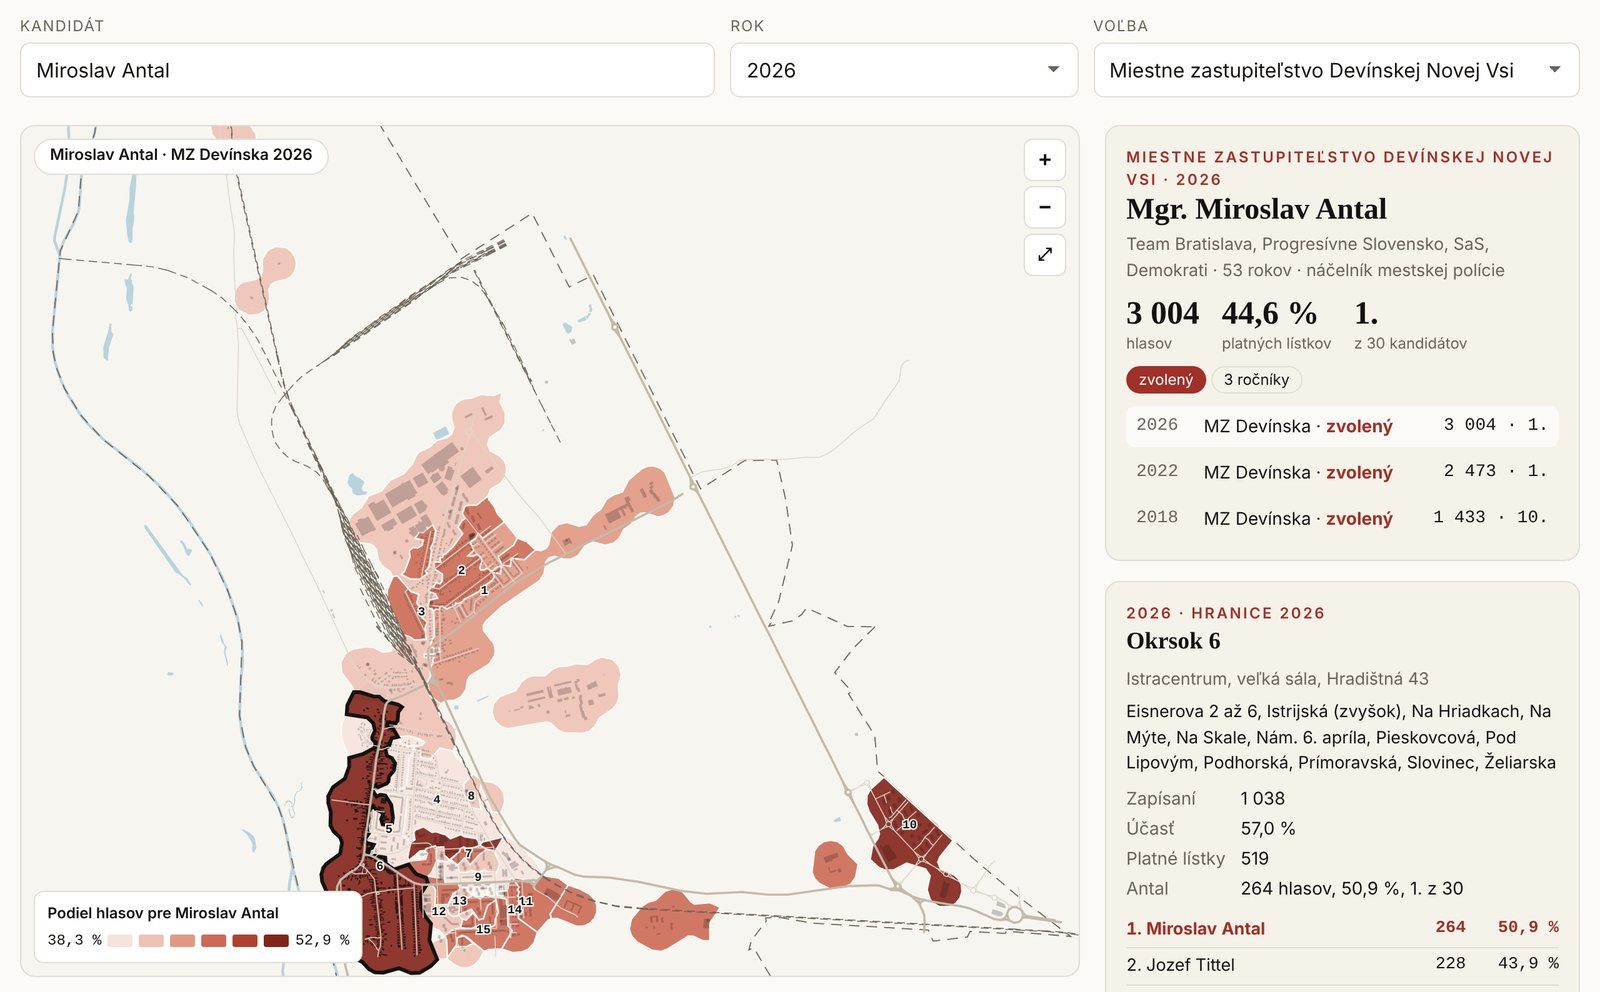This screenshot has width=1600, height=992.
Task: Select the 2018 MZ Devínska results row
Action: (1342, 518)
